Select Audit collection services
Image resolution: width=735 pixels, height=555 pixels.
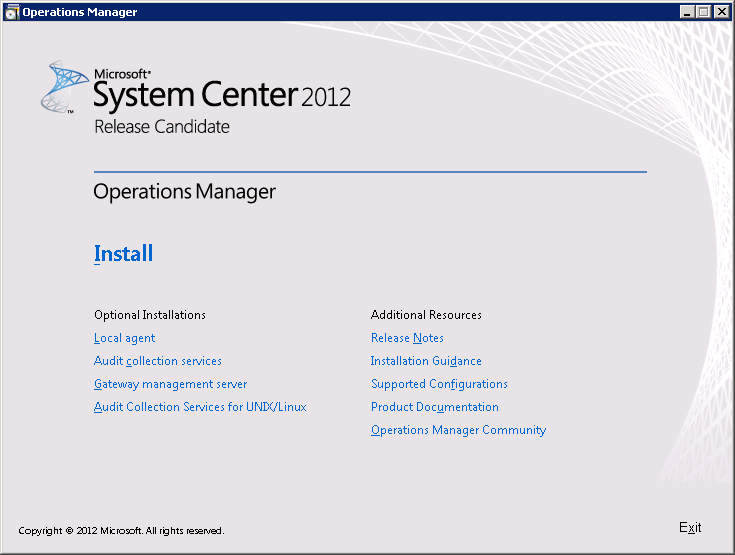(x=158, y=361)
